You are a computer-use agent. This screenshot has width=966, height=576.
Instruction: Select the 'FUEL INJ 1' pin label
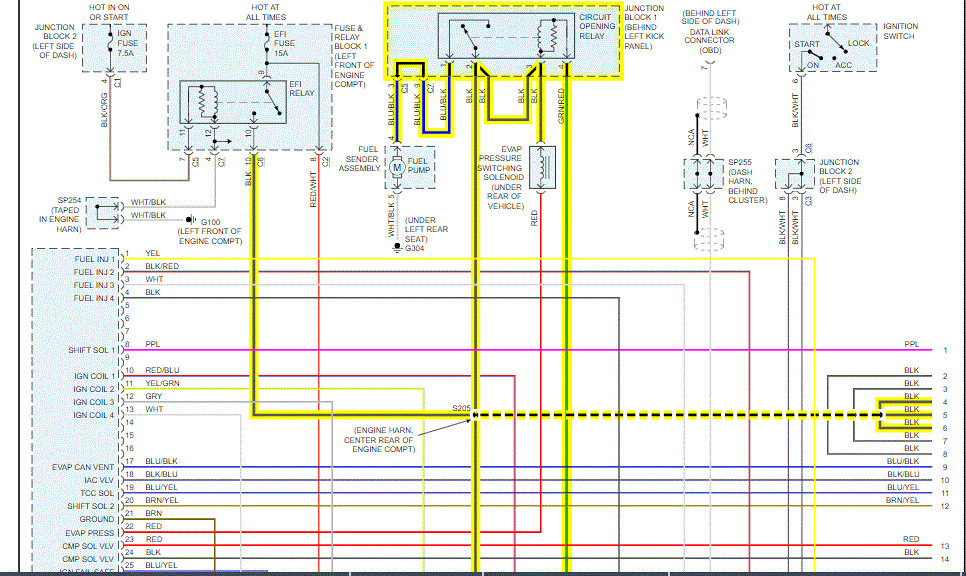click(94, 259)
